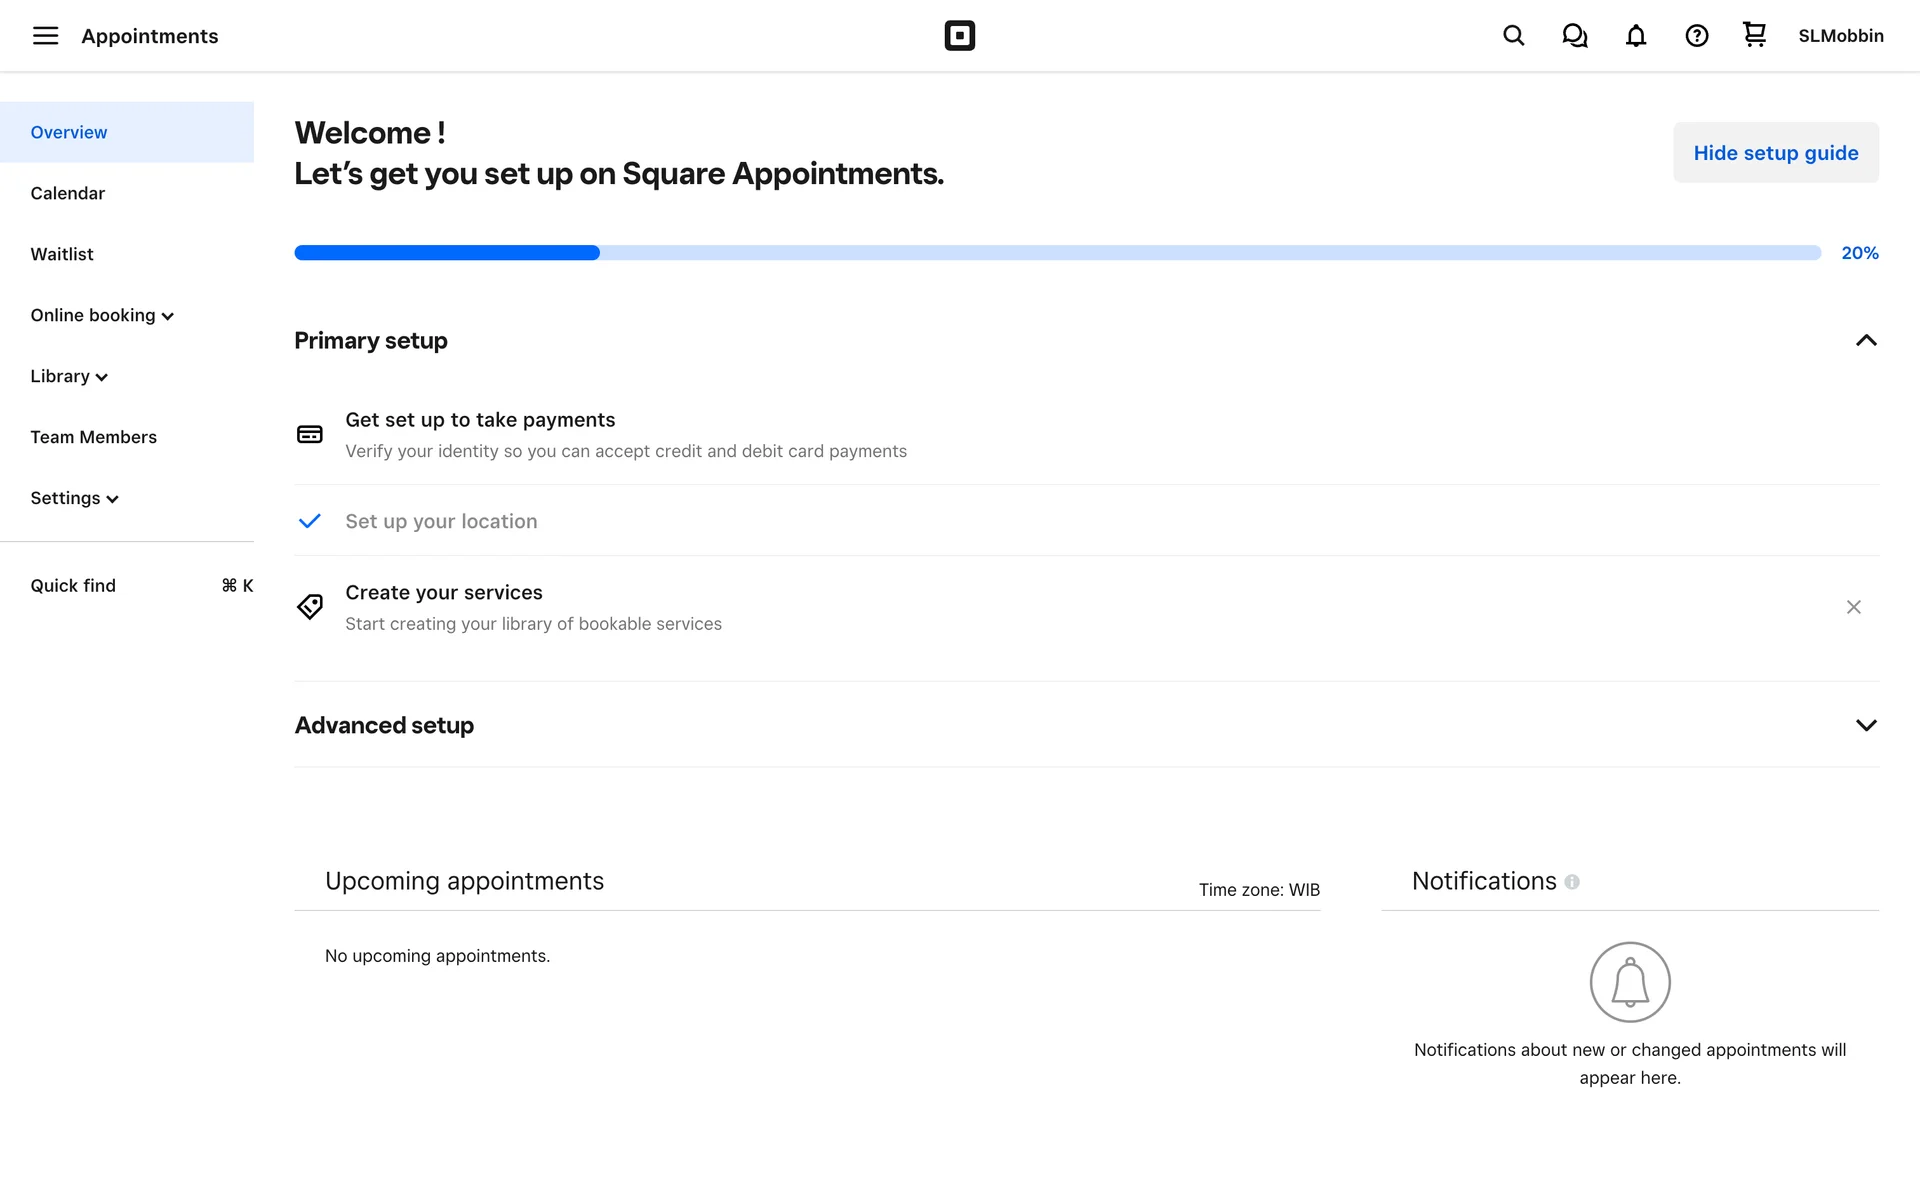This screenshot has height=1200, width=1920.
Task: Open the help question mark icon
Action: (x=1696, y=36)
